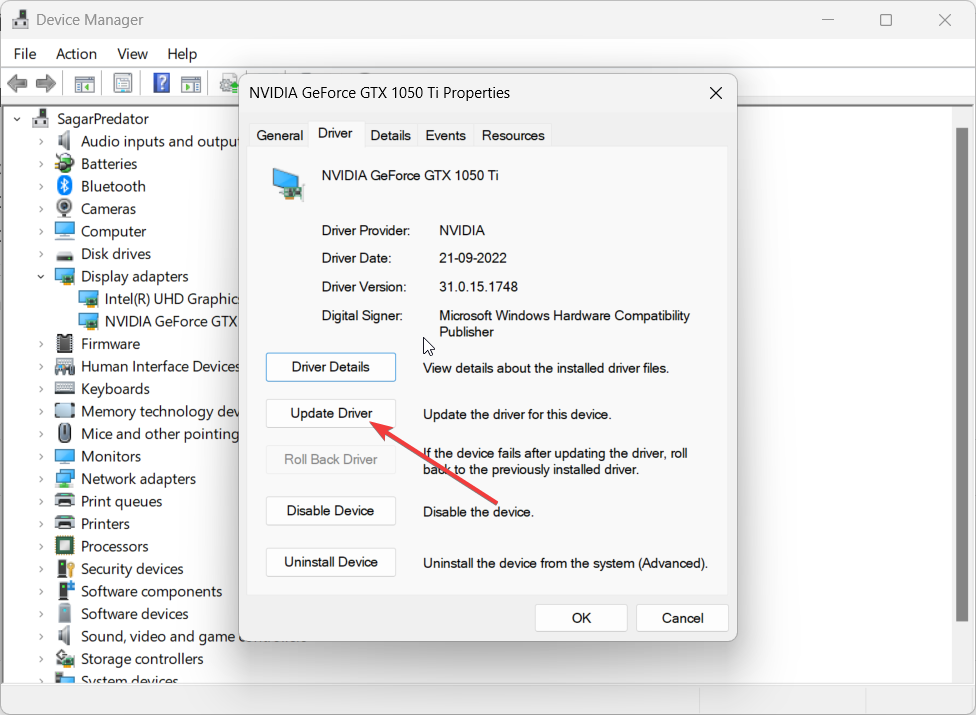Click the Print queues icon

pyautogui.click(x=65, y=500)
